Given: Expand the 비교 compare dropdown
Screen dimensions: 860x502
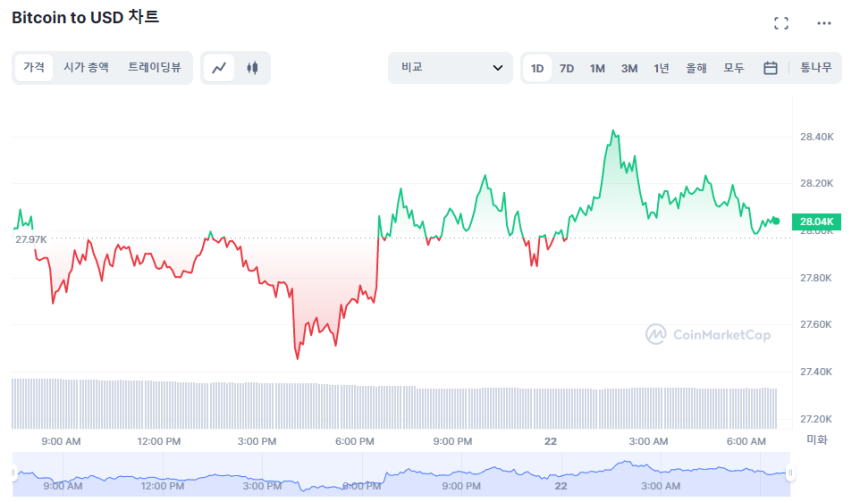Looking at the screenshot, I should 450,68.
